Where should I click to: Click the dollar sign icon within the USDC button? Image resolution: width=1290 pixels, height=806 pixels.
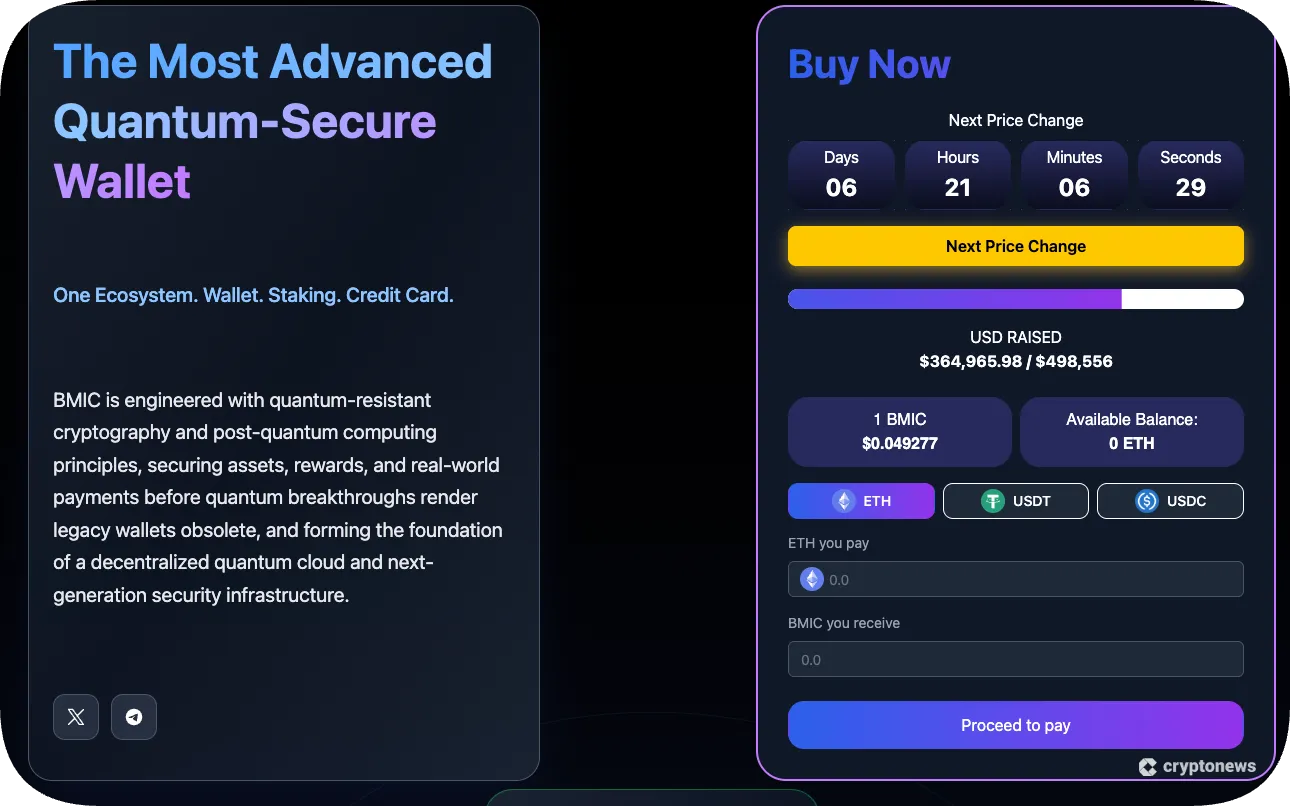[1147, 501]
